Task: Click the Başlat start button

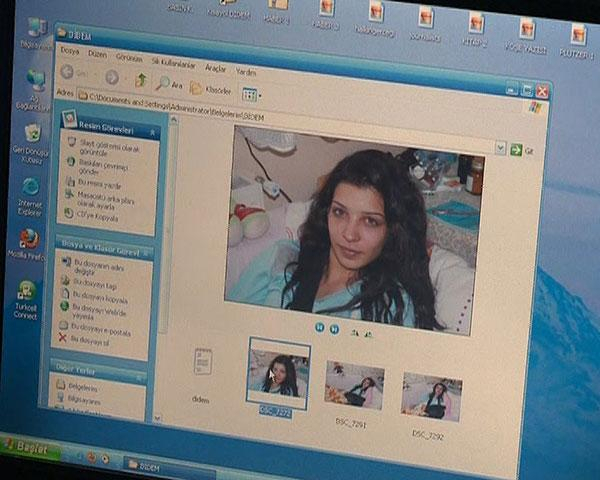Action: [x=30, y=447]
